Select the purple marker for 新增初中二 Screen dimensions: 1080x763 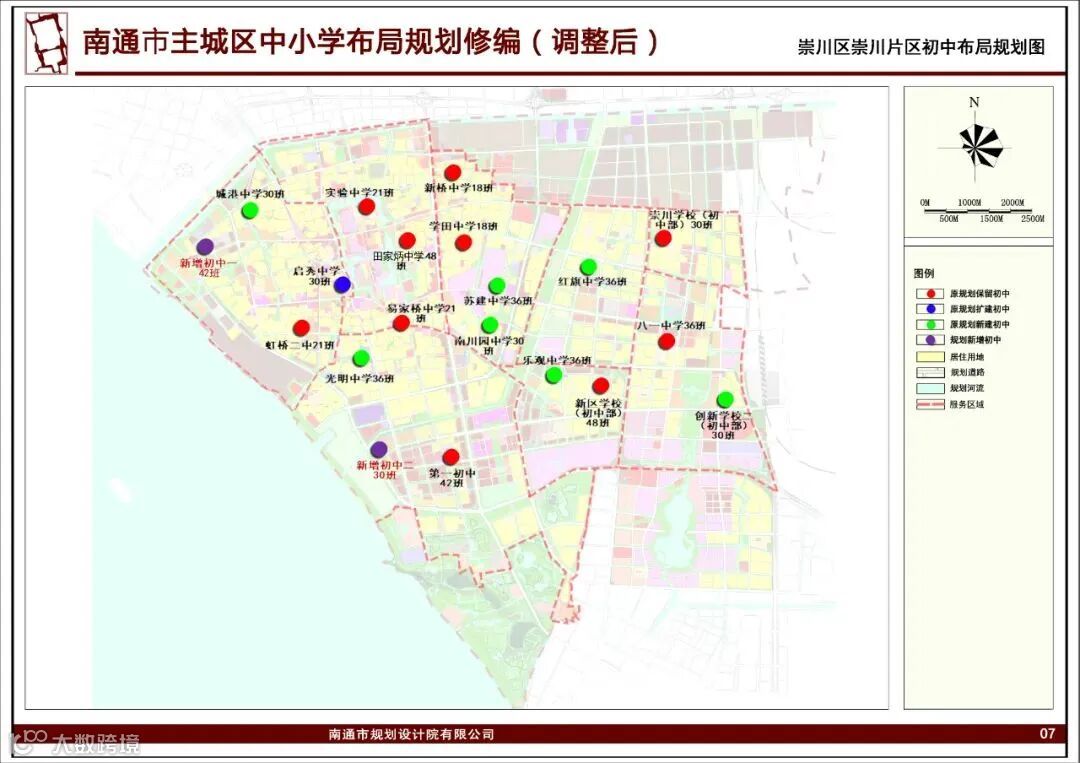pos(378,450)
